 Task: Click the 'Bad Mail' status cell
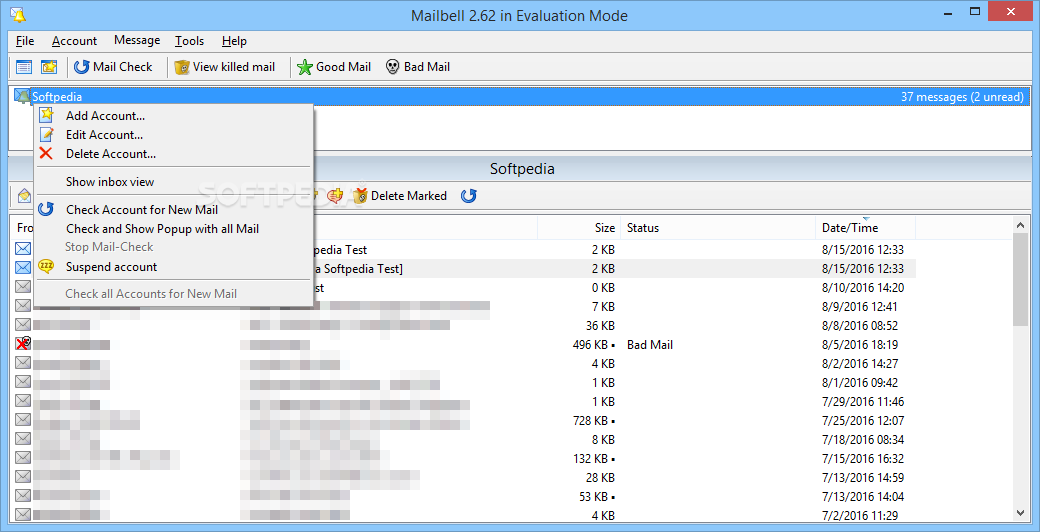[650, 344]
